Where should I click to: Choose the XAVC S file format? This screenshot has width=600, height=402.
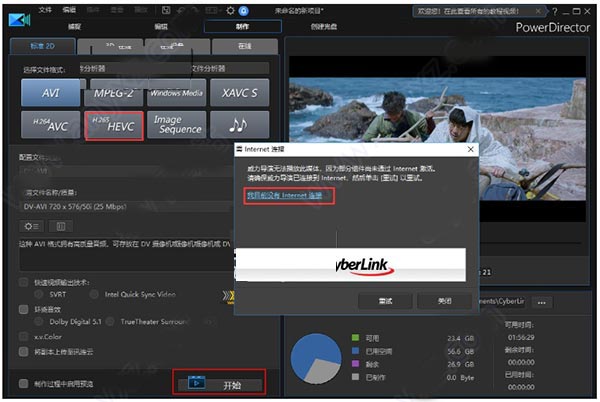[x=240, y=93]
